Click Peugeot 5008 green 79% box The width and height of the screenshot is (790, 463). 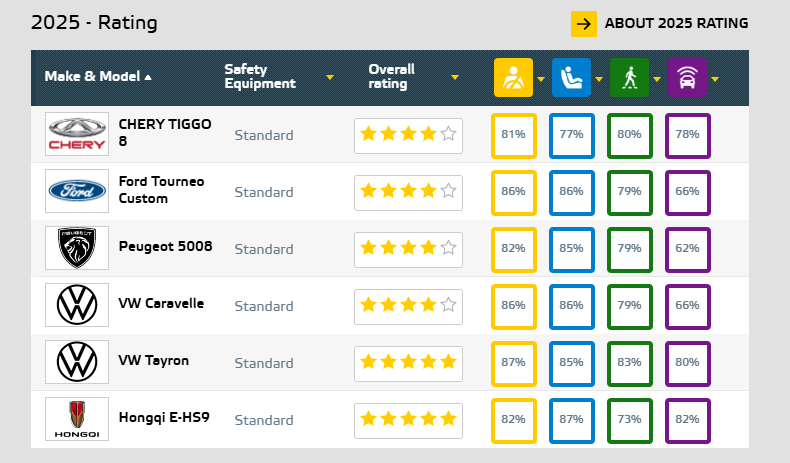[x=629, y=249]
